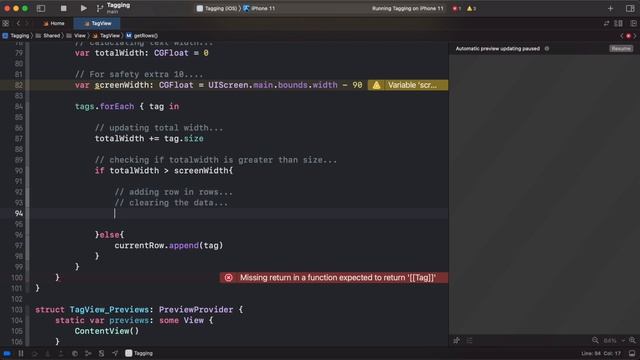
Task: Click the error icon on line 100
Action: 229,278
